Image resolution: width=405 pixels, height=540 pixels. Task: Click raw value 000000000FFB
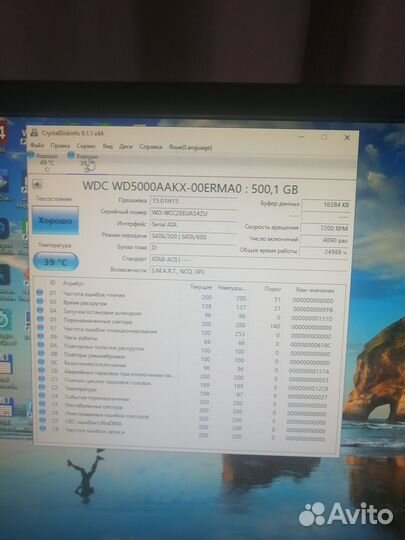313,310
